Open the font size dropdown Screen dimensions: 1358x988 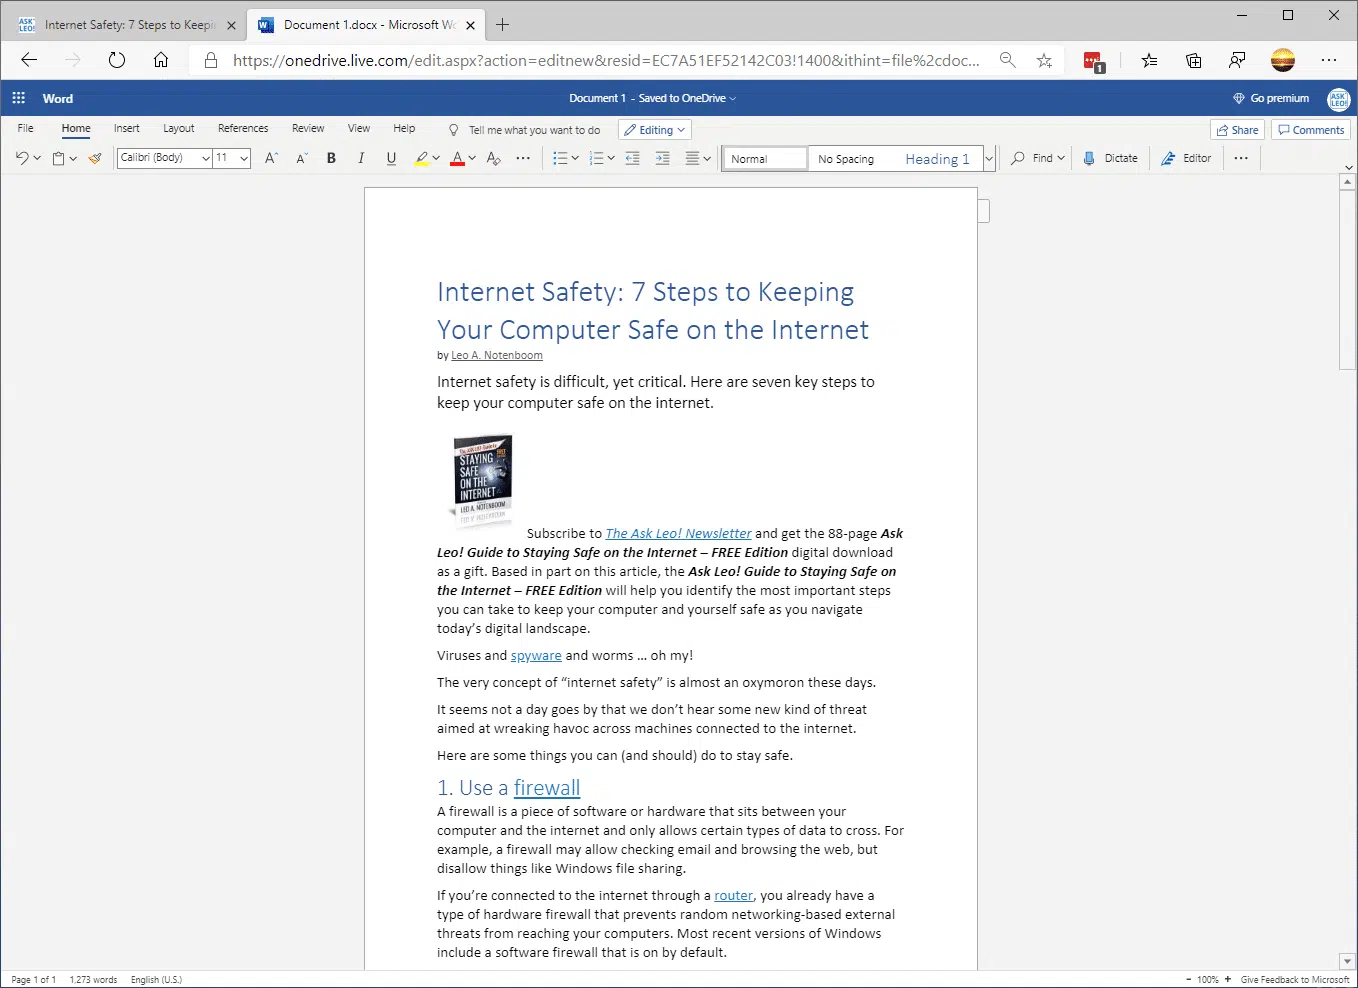(244, 158)
